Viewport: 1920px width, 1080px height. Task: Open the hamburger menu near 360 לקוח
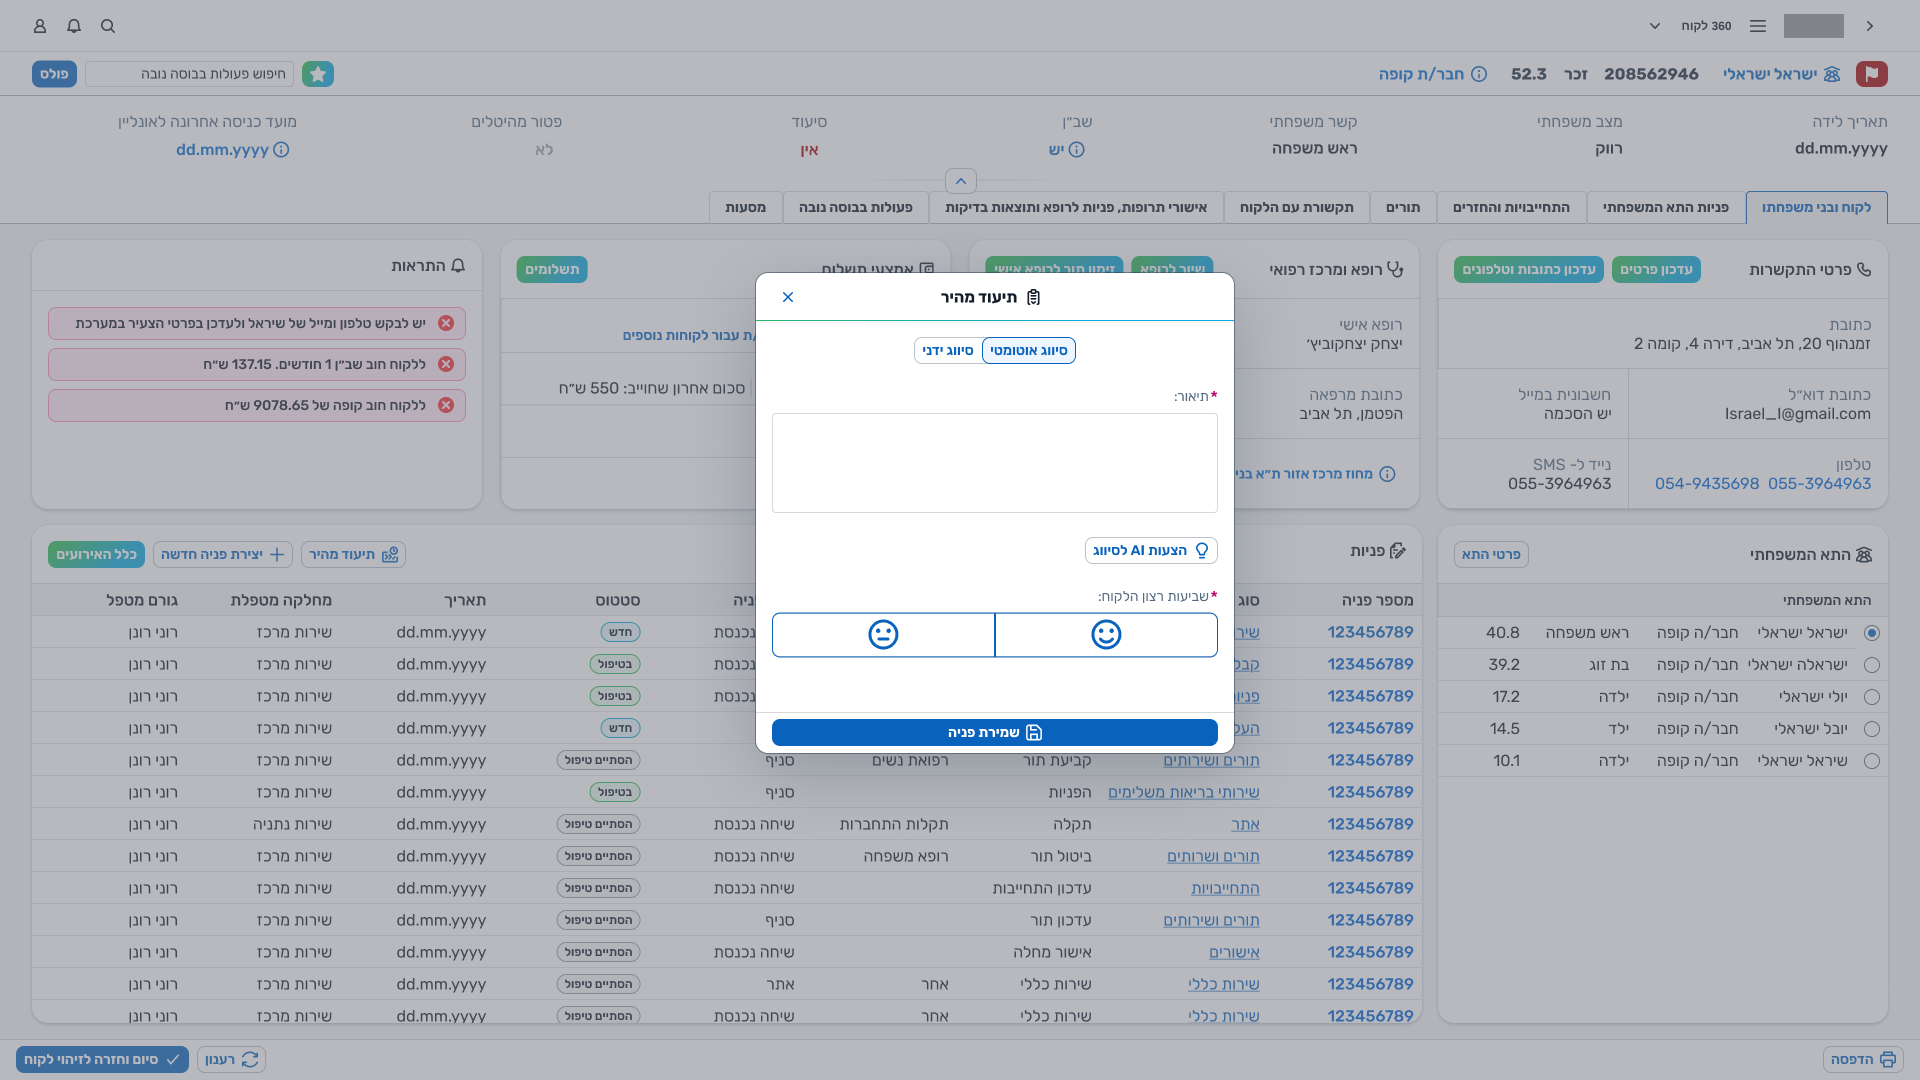click(x=1758, y=26)
